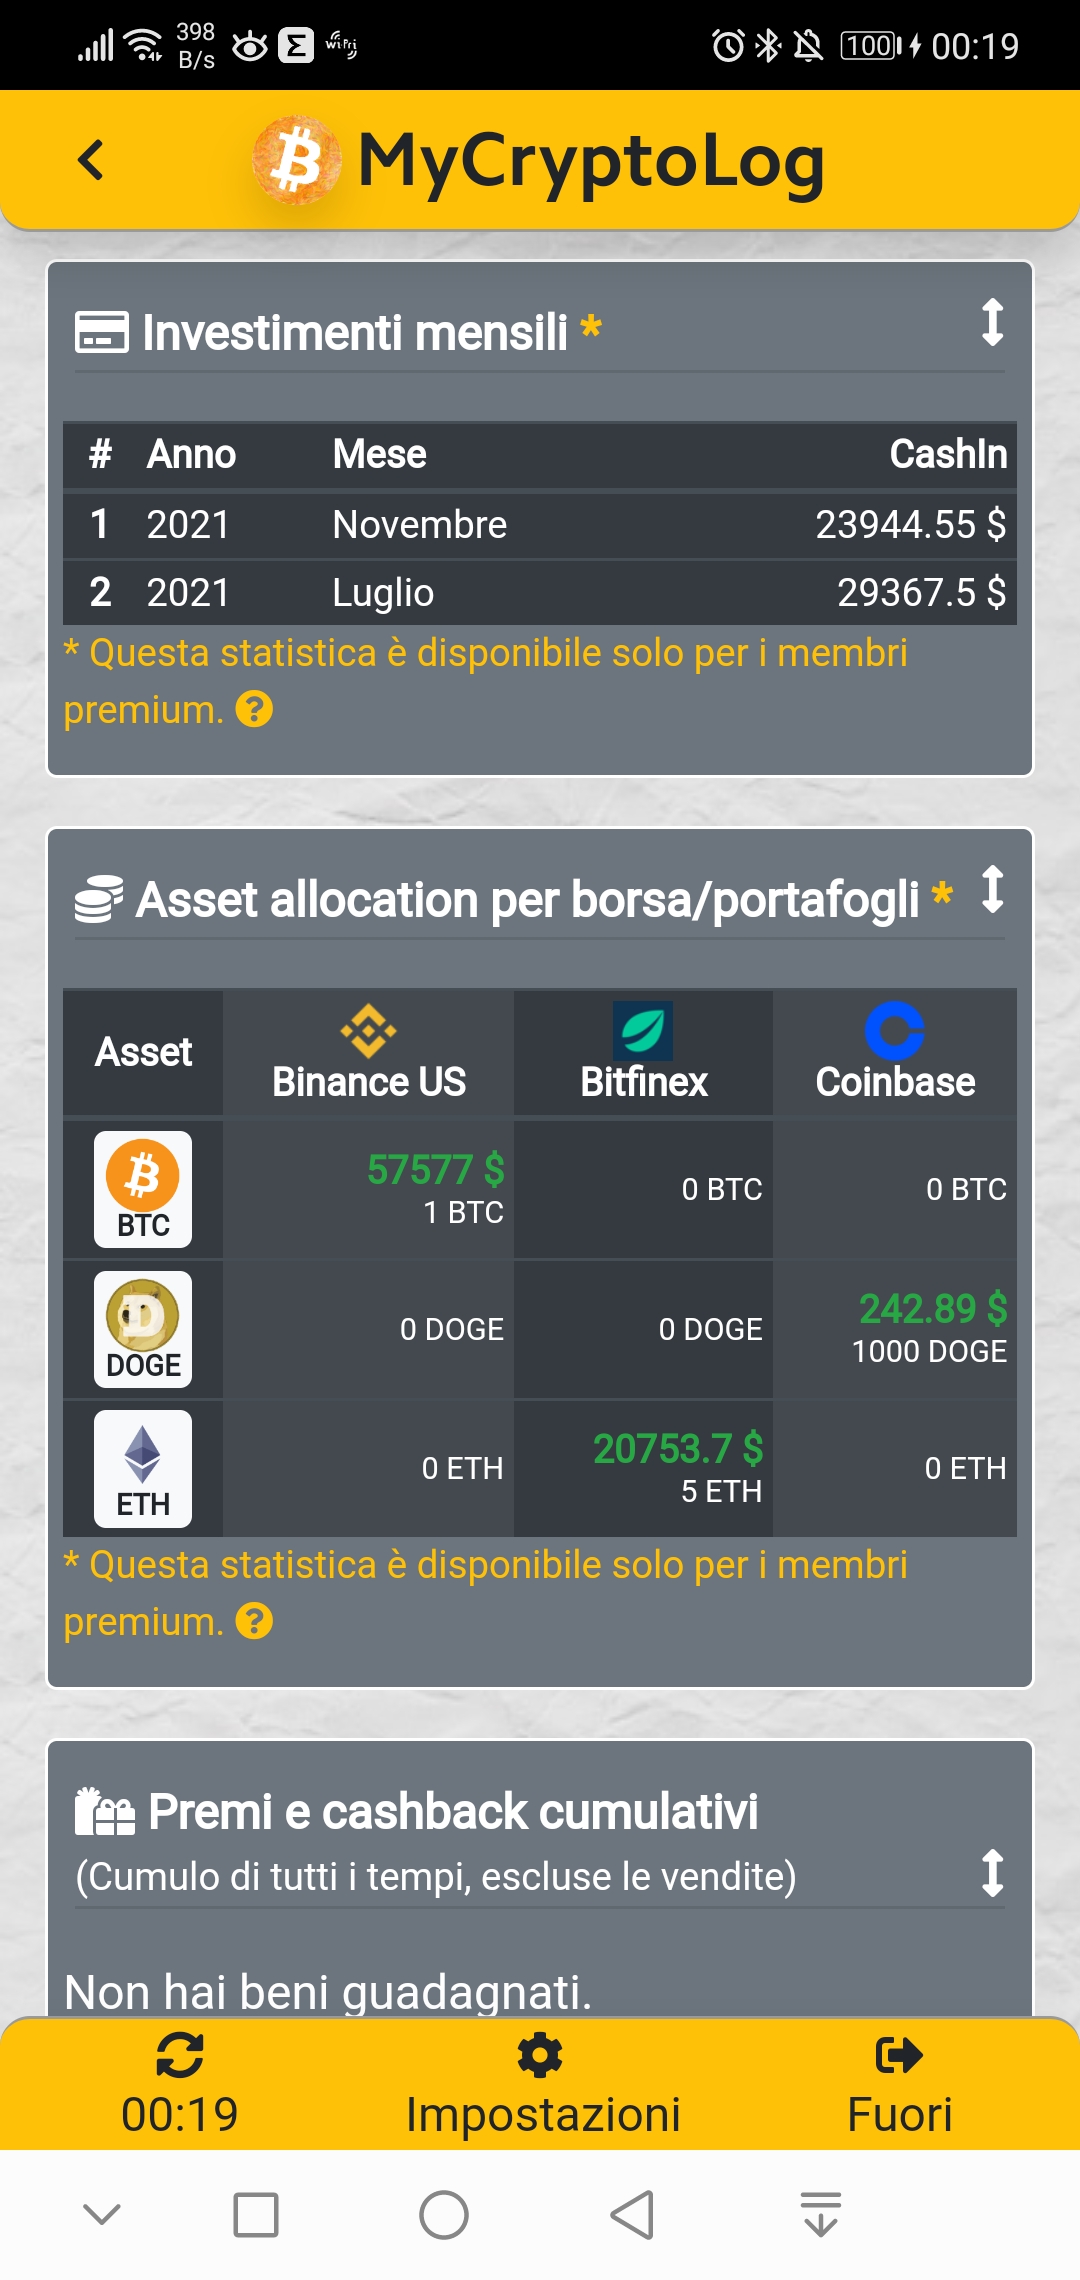Select the Coinbase column header
Image resolution: width=1080 pixels, height=2280 pixels.
(x=895, y=1053)
